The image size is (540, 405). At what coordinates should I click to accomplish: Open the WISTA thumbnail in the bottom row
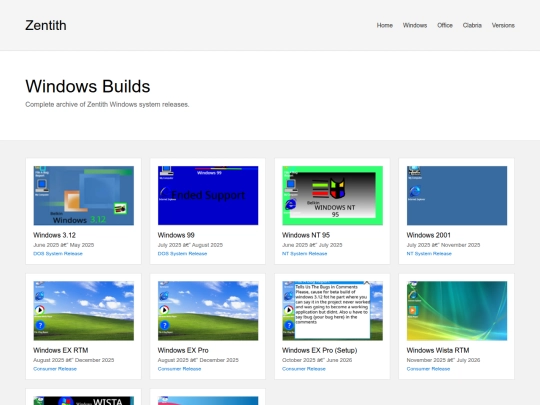pyautogui.click(x=84, y=401)
